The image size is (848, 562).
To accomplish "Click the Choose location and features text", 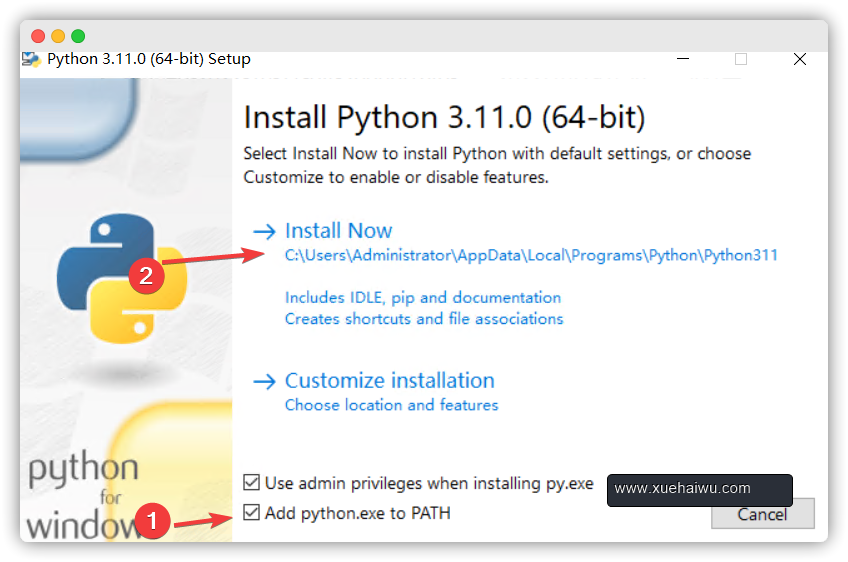I will pyautogui.click(x=392, y=405).
